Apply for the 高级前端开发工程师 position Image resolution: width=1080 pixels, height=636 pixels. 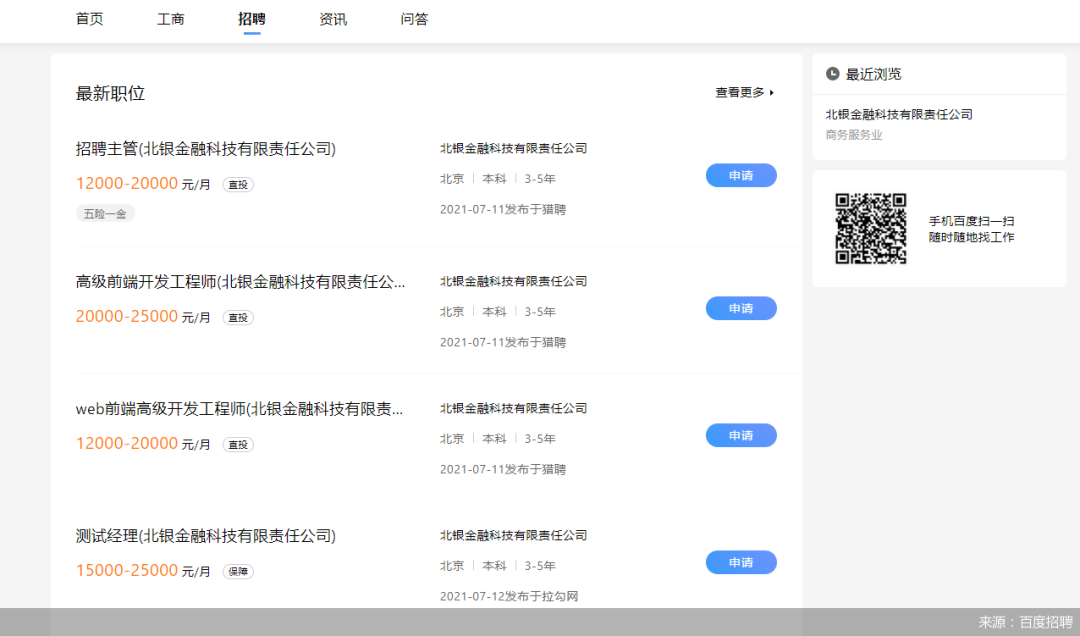pyautogui.click(x=741, y=308)
